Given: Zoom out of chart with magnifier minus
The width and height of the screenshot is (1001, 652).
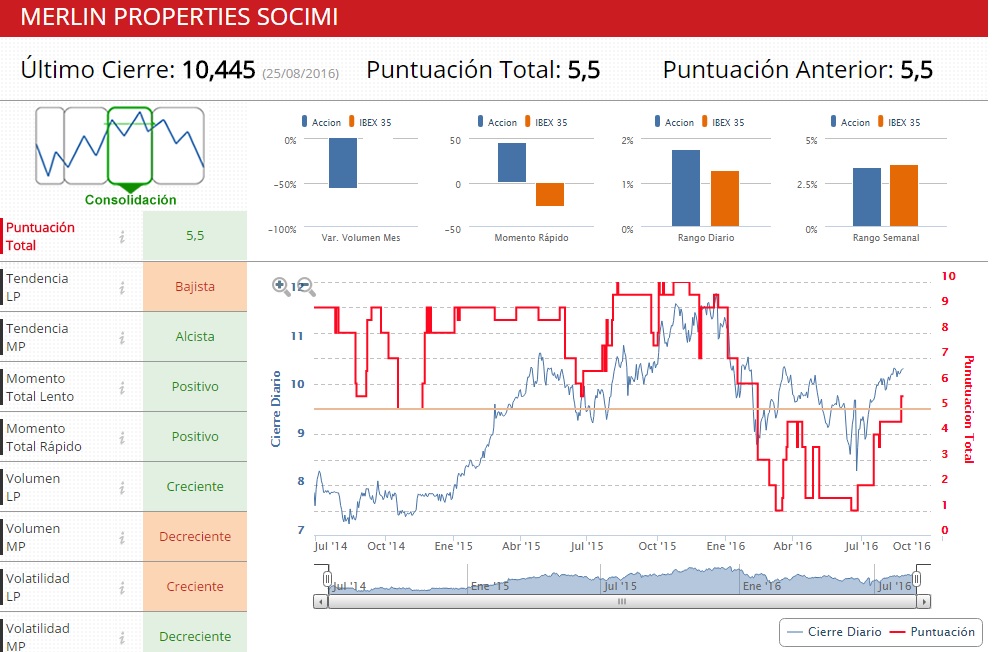Looking at the screenshot, I should click(306, 287).
